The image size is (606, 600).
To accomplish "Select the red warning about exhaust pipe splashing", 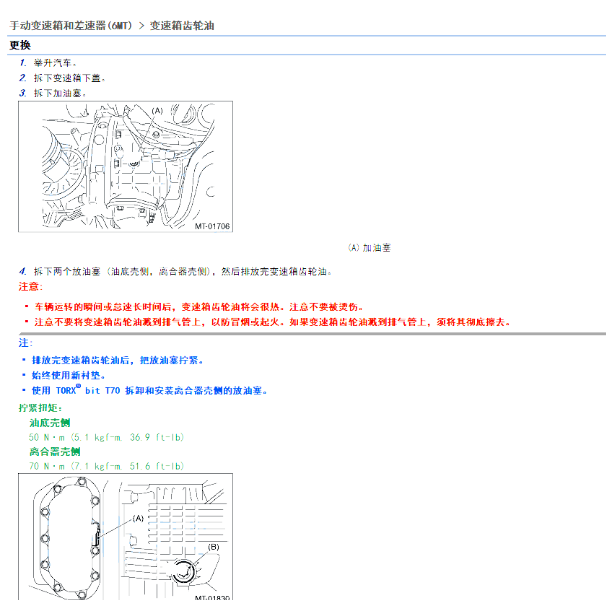I will tap(272, 322).
